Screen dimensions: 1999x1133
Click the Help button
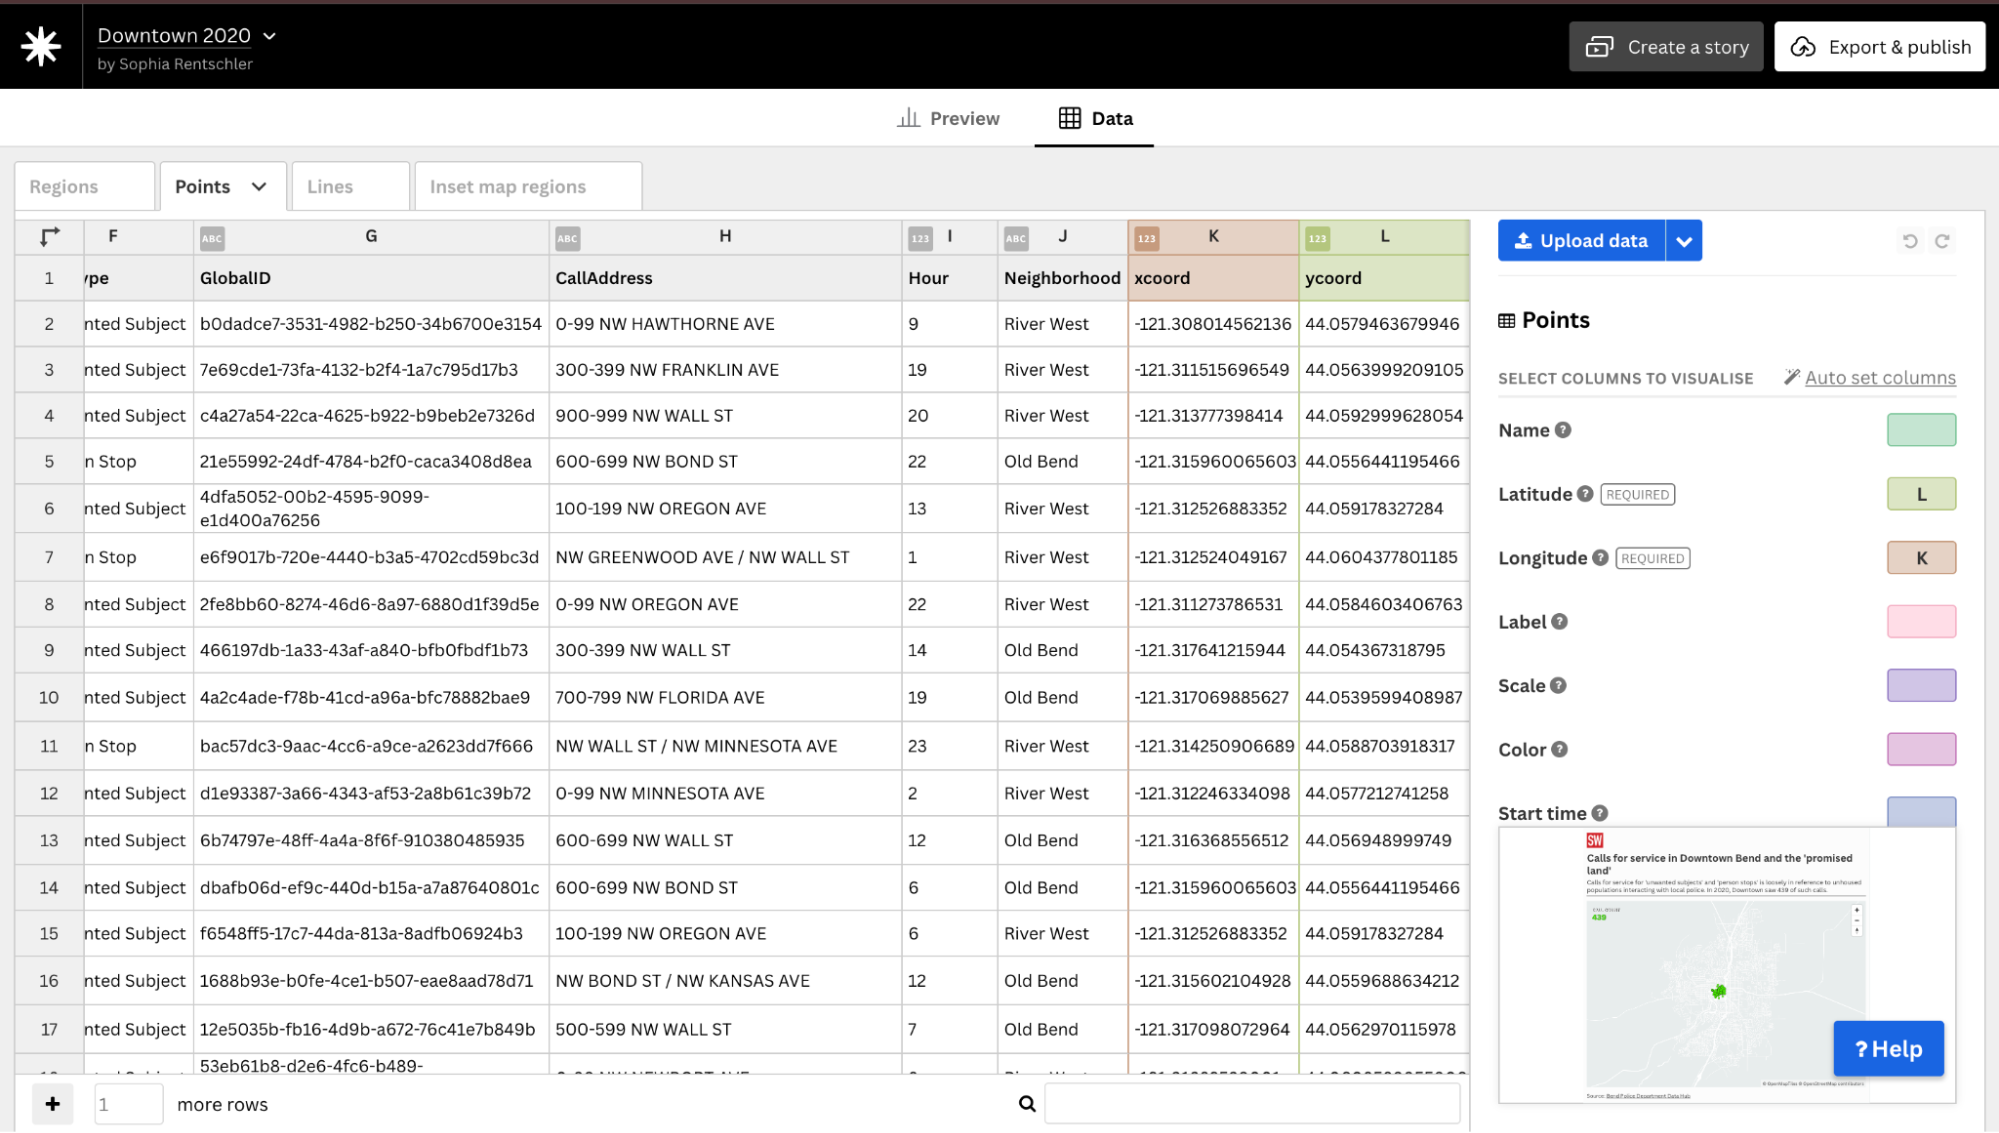[x=1888, y=1048]
